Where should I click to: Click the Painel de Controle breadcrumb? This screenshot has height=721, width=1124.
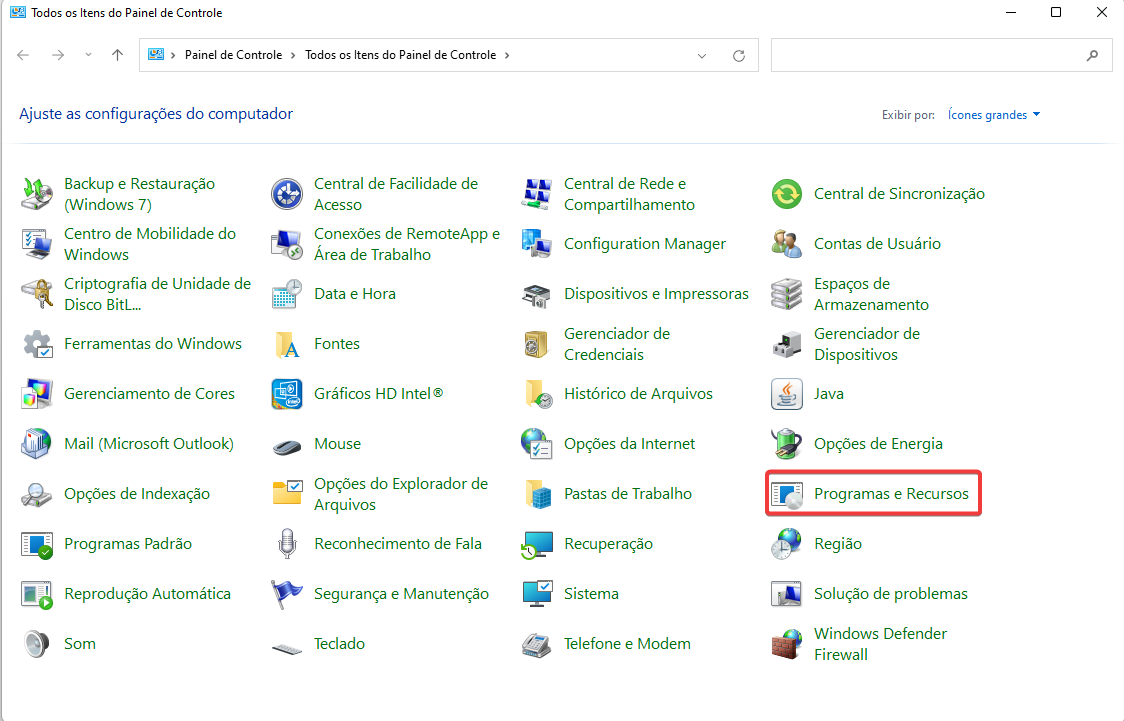(x=234, y=55)
